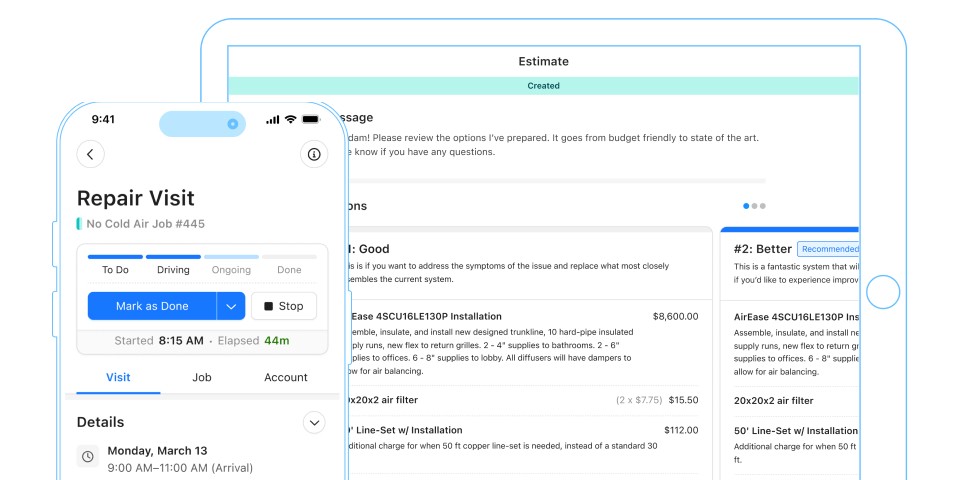The image size is (960, 480).
Task: Click the Estimate title on tablet
Action: point(544,61)
